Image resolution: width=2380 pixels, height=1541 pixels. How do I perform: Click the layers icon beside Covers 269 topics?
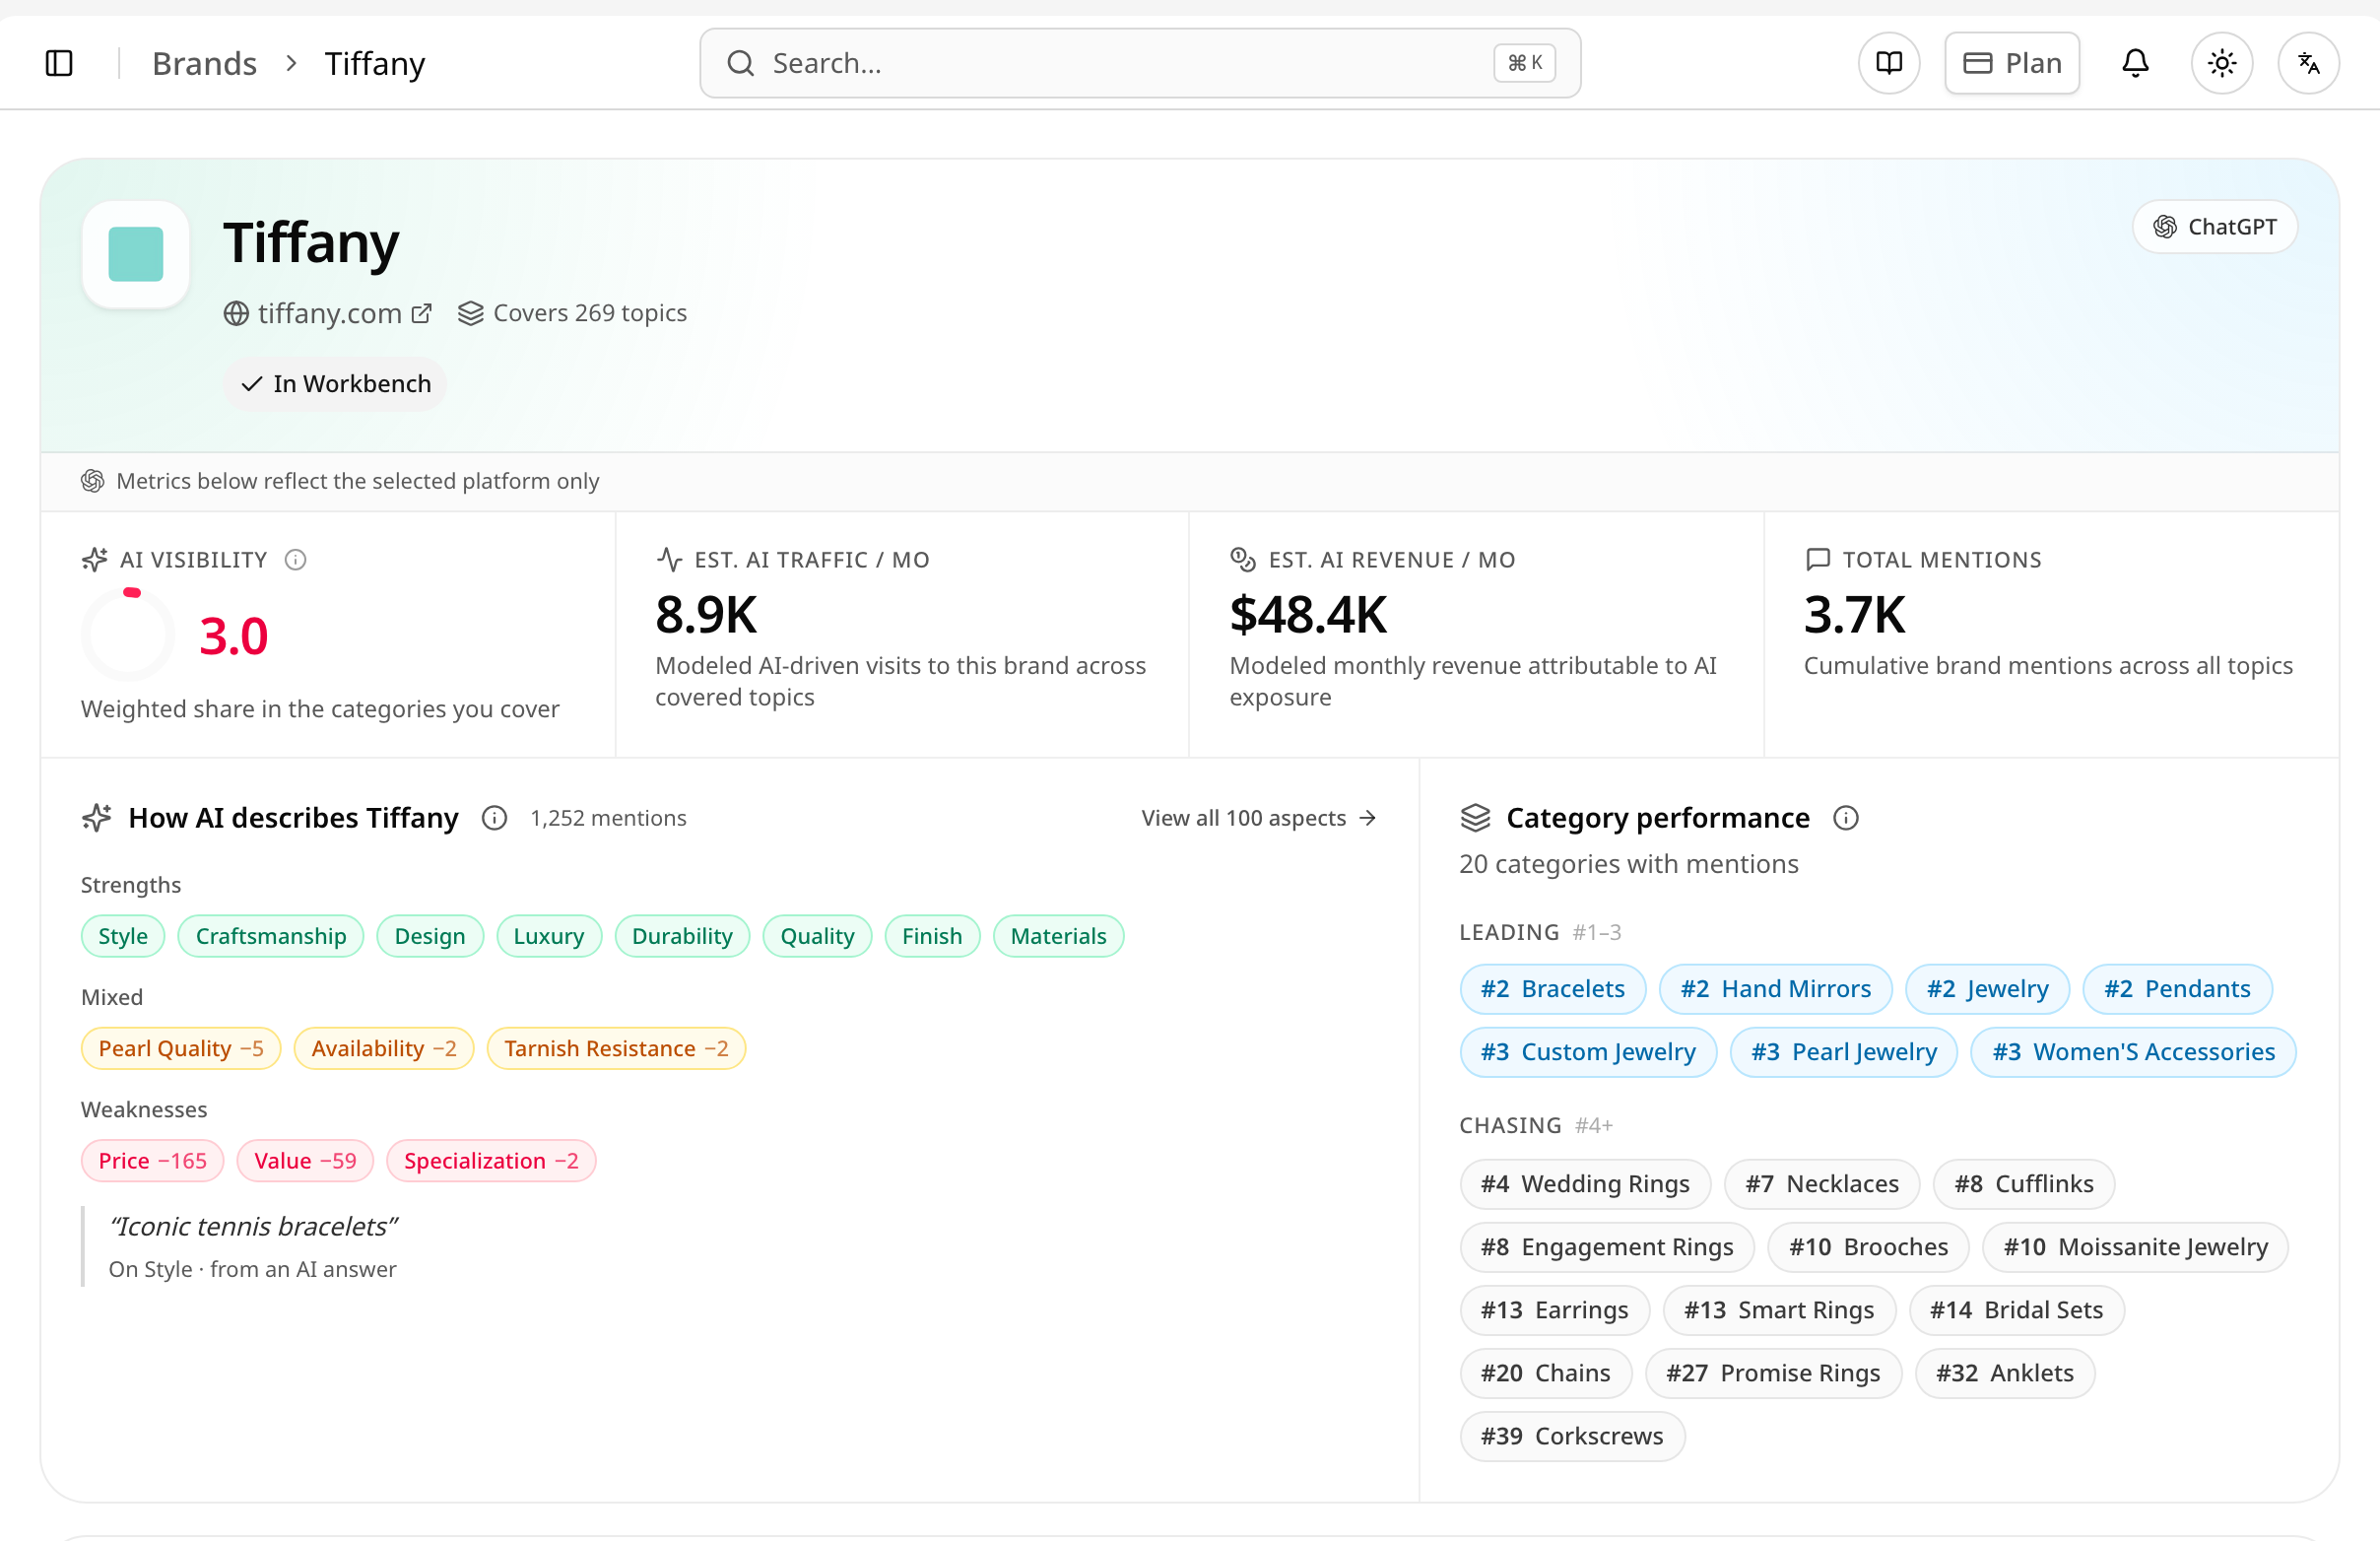470,313
